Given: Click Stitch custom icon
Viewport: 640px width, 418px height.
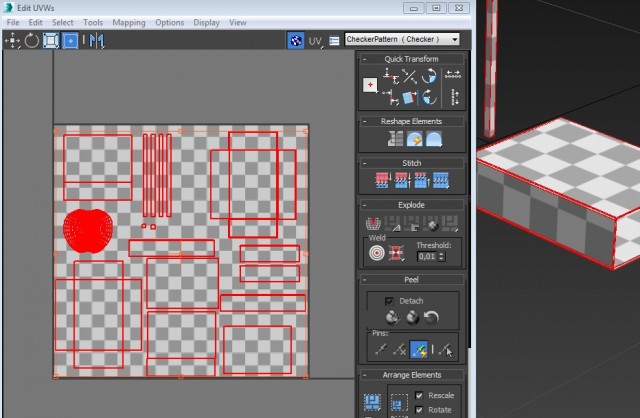Looking at the screenshot, I should pyautogui.click(x=441, y=180).
